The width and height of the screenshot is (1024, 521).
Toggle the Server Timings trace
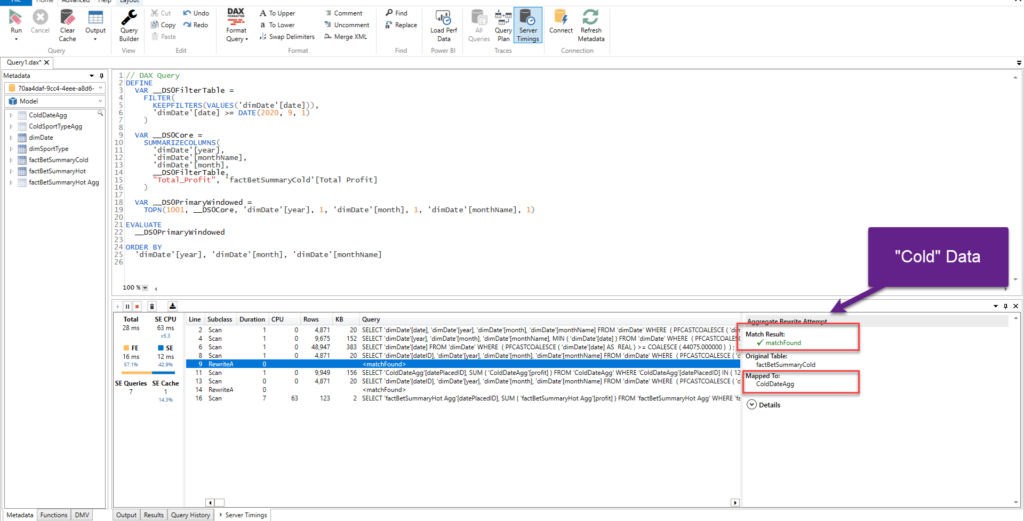coord(527,25)
